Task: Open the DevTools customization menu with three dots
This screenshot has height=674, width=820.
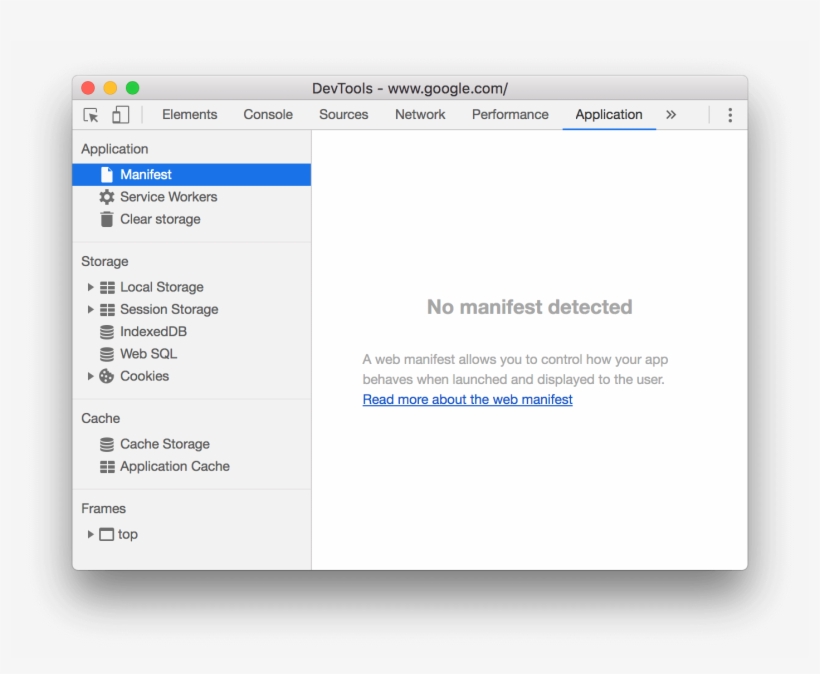Action: pos(730,114)
